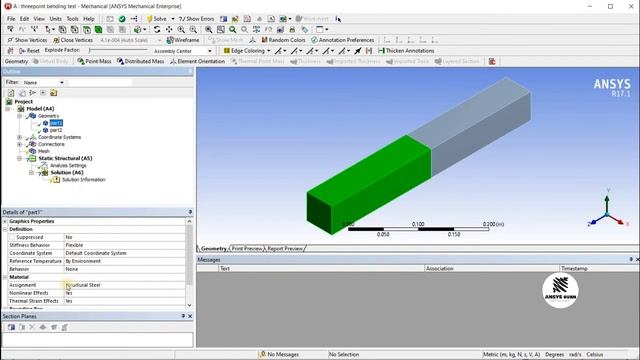Screen dimensions: 640x360
Task: Open the Edit menu
Action: (24, 19)
